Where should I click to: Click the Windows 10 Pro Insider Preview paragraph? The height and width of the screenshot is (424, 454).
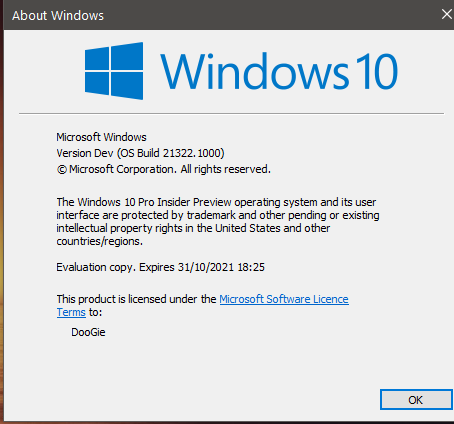[x=218, y=221]
